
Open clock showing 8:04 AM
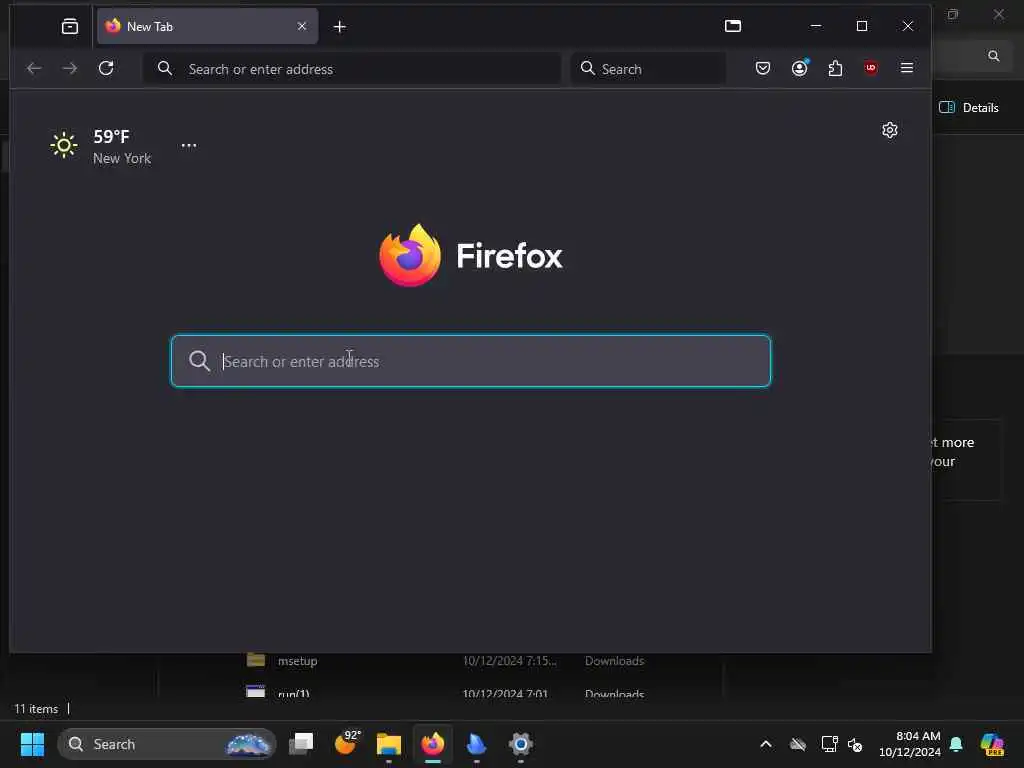(x=910, y=744)
